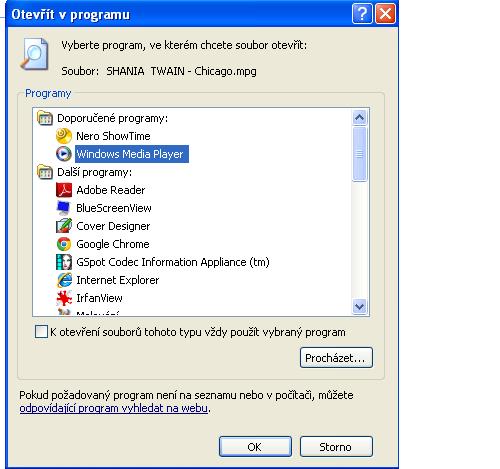
Task: Select Windows Media Player entry
Action: (132, 154)
